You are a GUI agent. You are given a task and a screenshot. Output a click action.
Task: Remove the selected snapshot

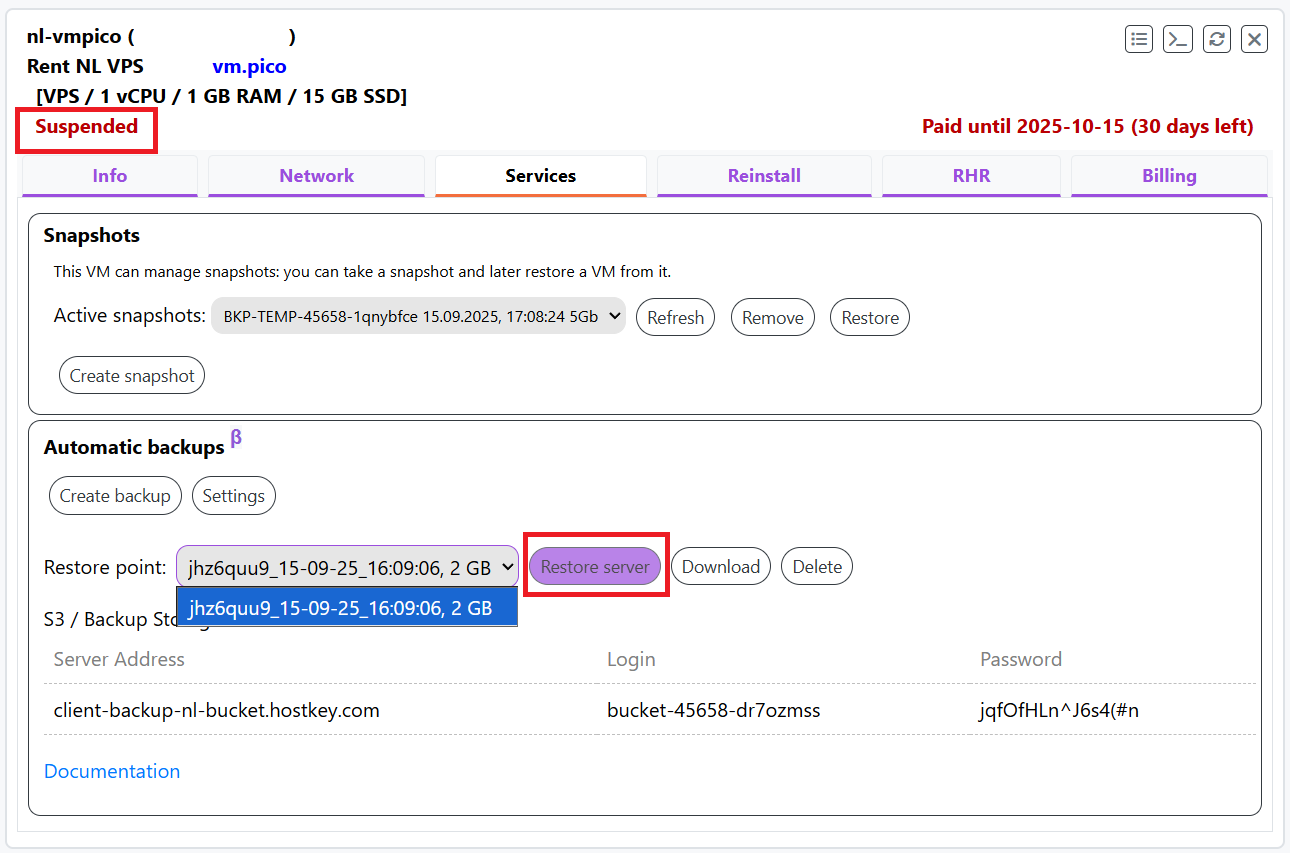[x=772, y=317]
